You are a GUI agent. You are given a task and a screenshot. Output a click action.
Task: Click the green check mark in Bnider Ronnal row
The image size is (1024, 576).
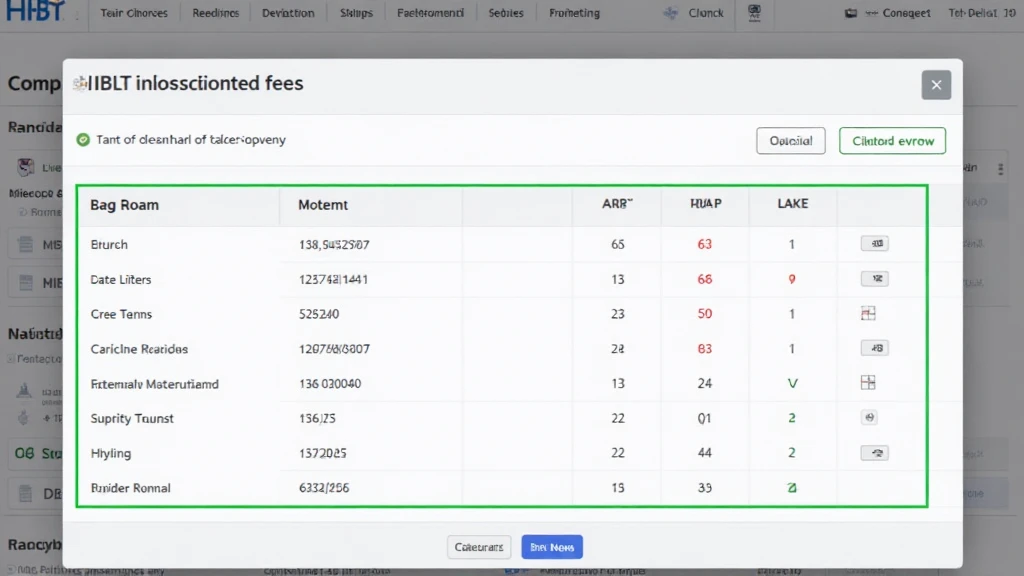[x=792, y=488]
